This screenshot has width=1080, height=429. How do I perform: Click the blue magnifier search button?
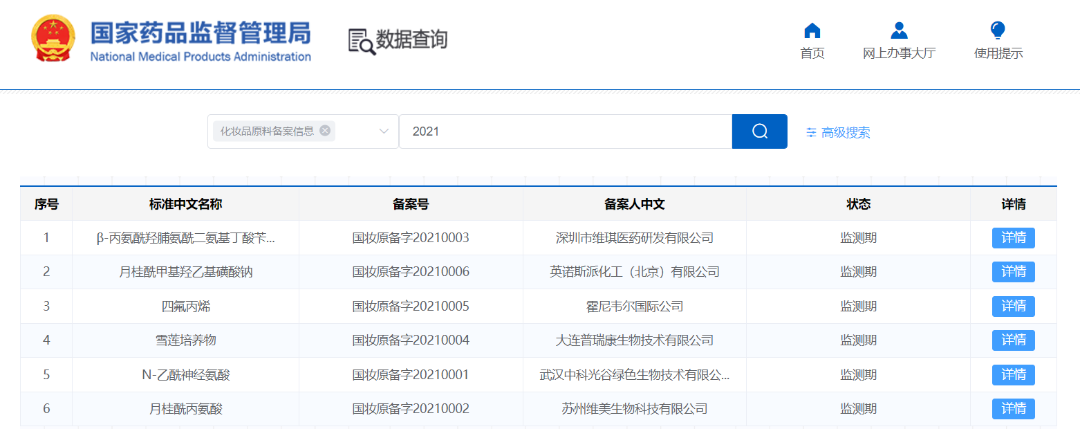(x=759, y=132)
